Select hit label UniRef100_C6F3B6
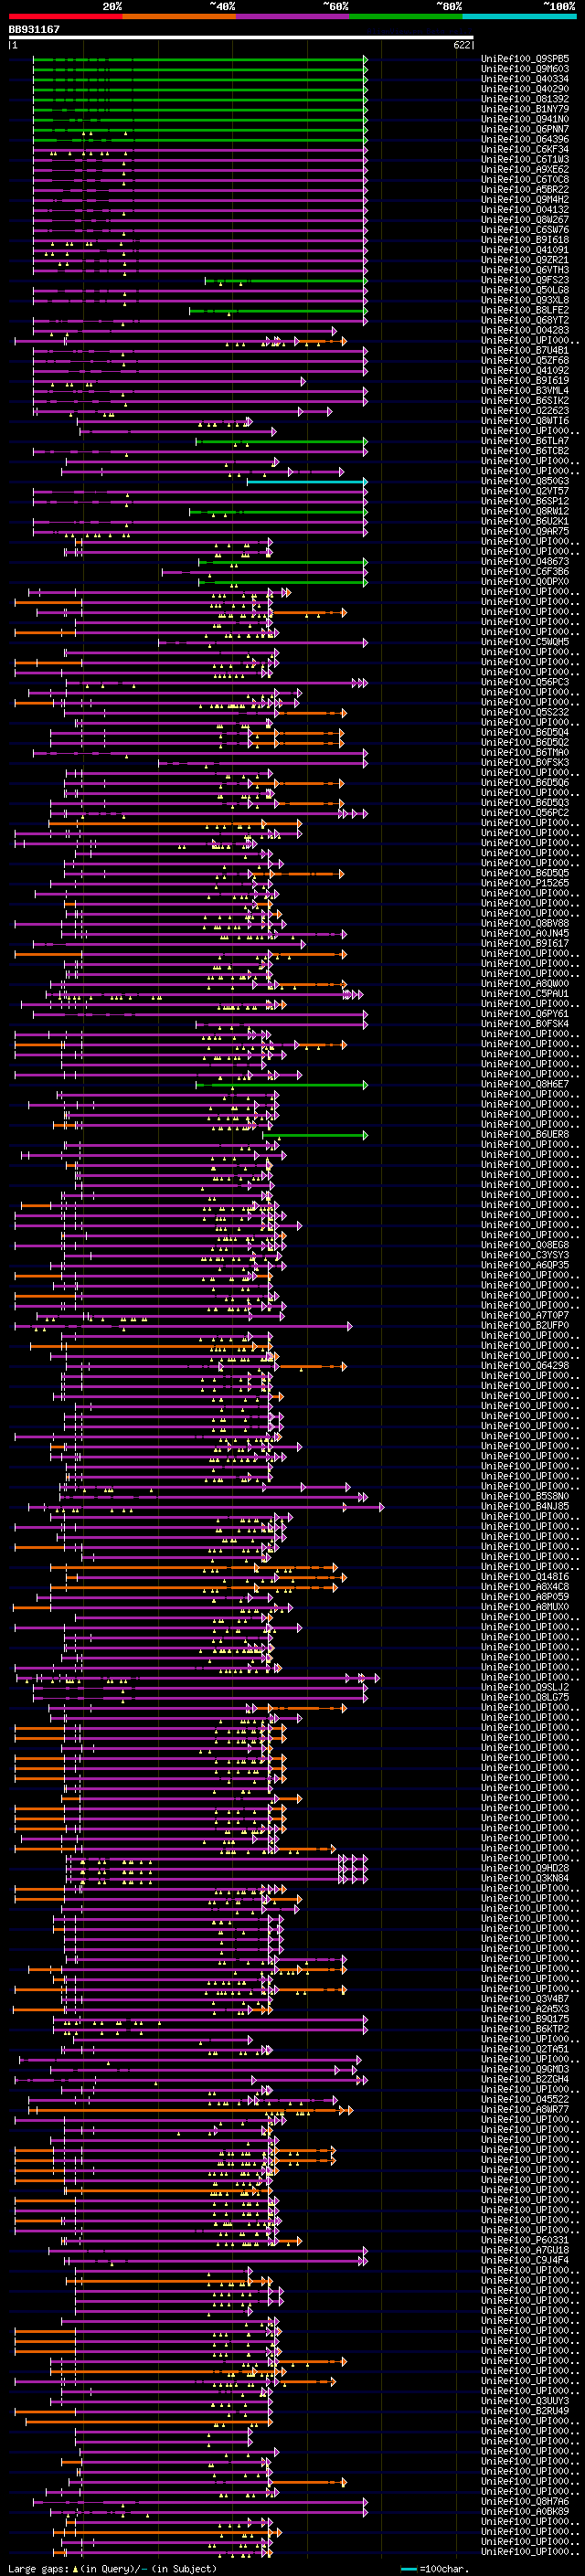585x2576 pixels. pyautogui.click(x=525, y=571)
